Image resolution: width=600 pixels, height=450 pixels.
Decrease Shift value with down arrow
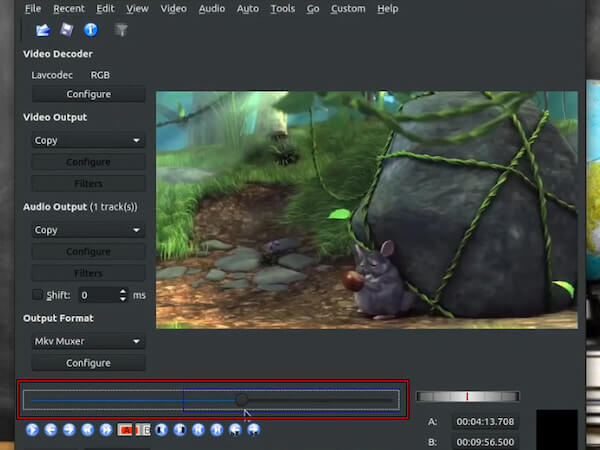click(x=123, y=298)
